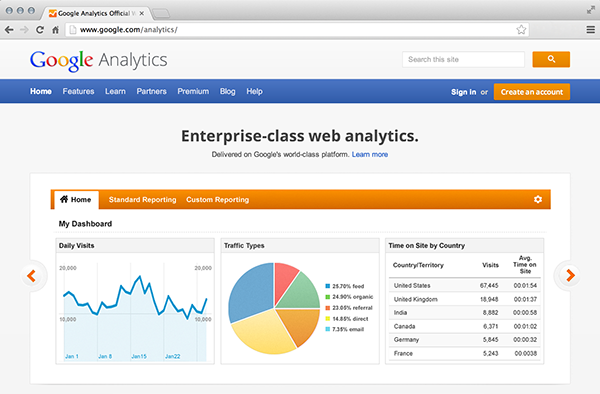
Task: Click the blue feed legend swatch
Action: (x=328, y=286)
